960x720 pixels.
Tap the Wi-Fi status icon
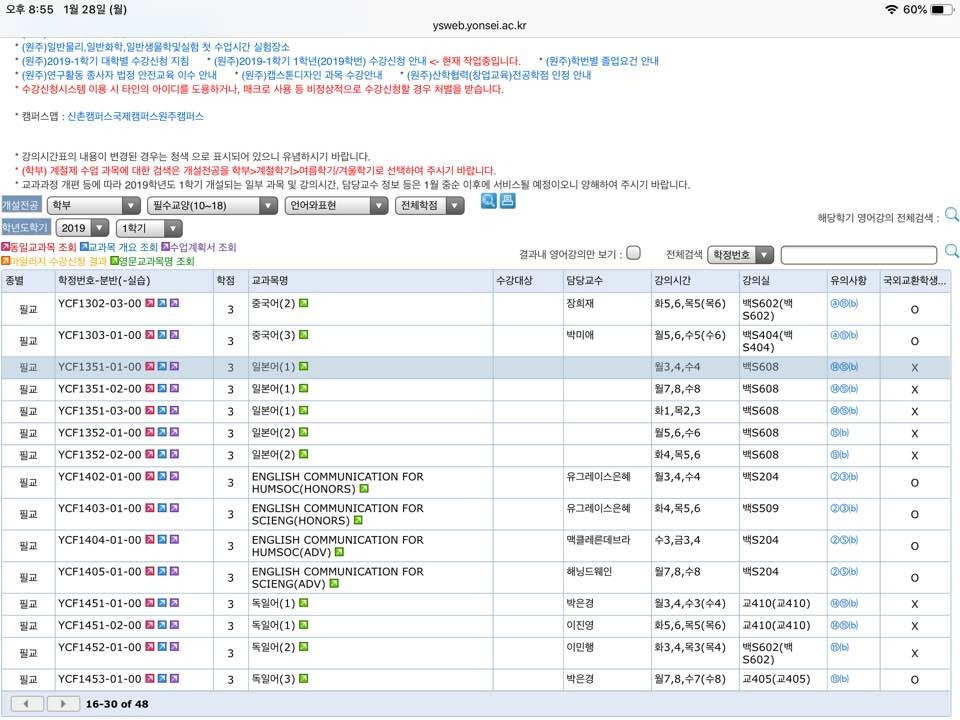click(891, 10)
